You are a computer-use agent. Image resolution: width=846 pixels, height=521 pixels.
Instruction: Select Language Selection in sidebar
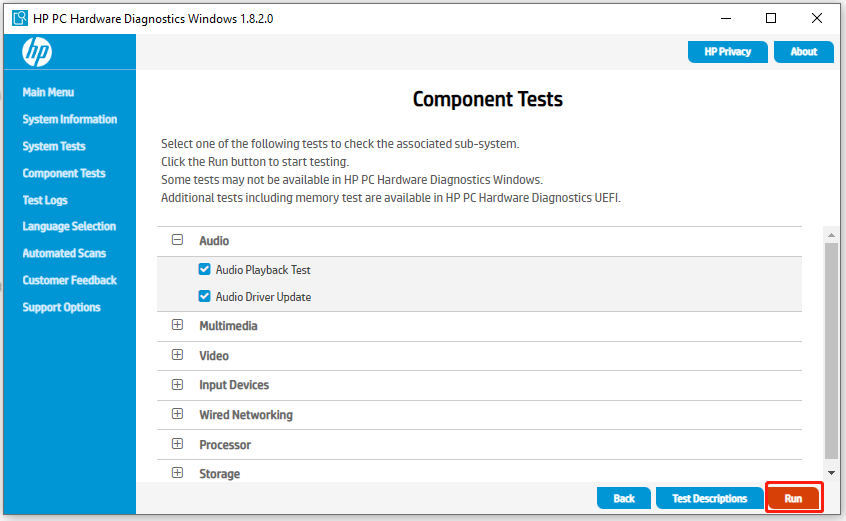coord(69,227)
